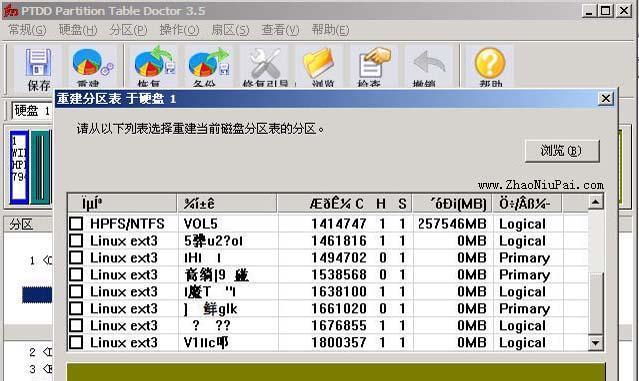The height and width of the screenshot is (381, 639).
Task: Tick checkbox for ext3 partition at cylinder 1461816
Action: click(x=76, y=240)
